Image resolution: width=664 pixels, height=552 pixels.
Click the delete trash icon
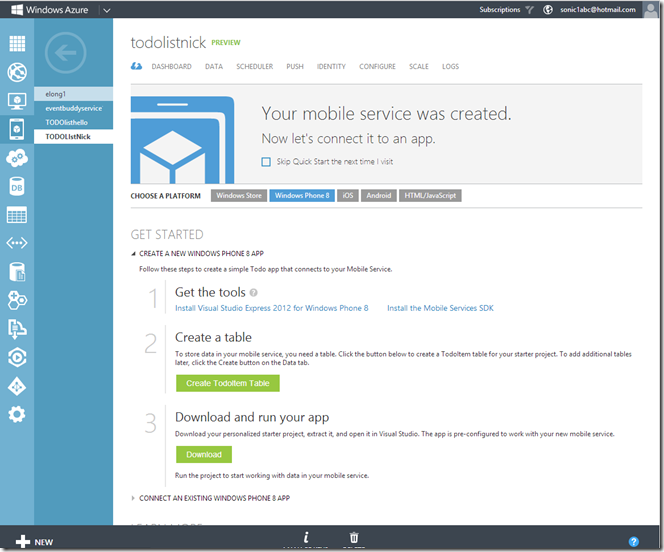pos(354,537)
